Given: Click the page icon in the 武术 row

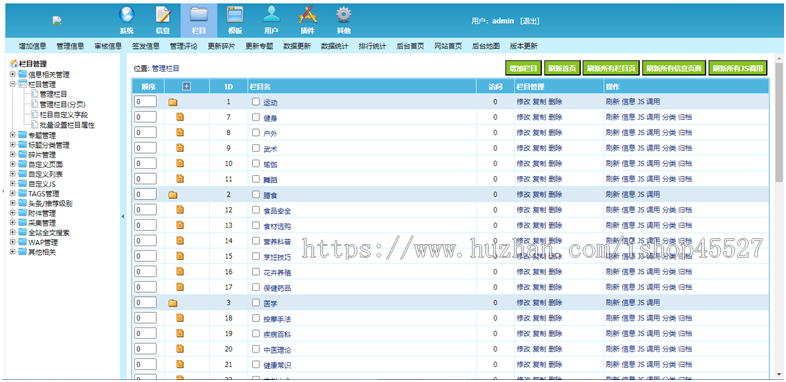Looking at the screenshot, I should point(180,148).
